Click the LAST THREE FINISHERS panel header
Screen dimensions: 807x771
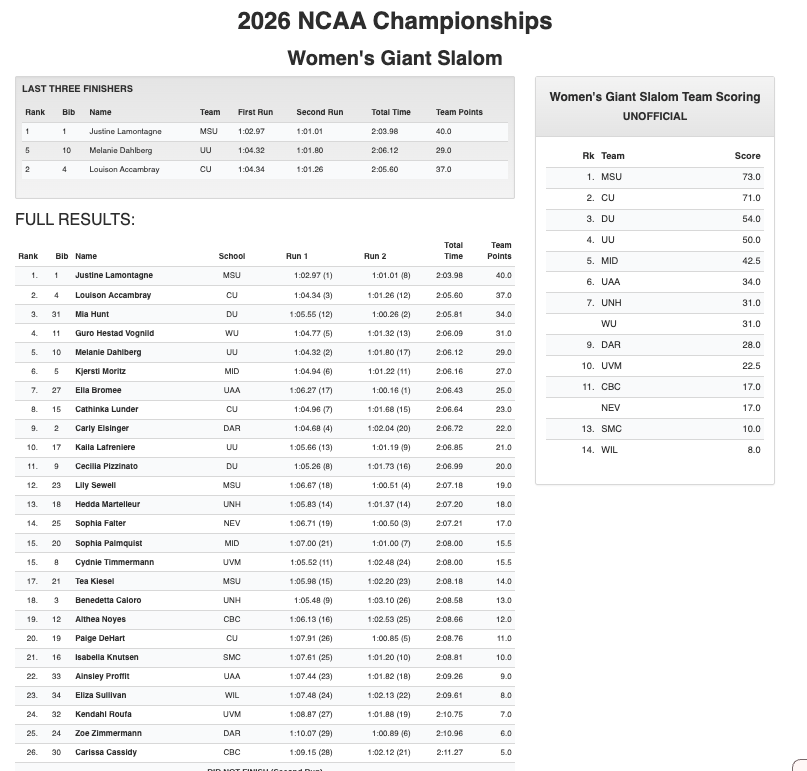(77, 89)
